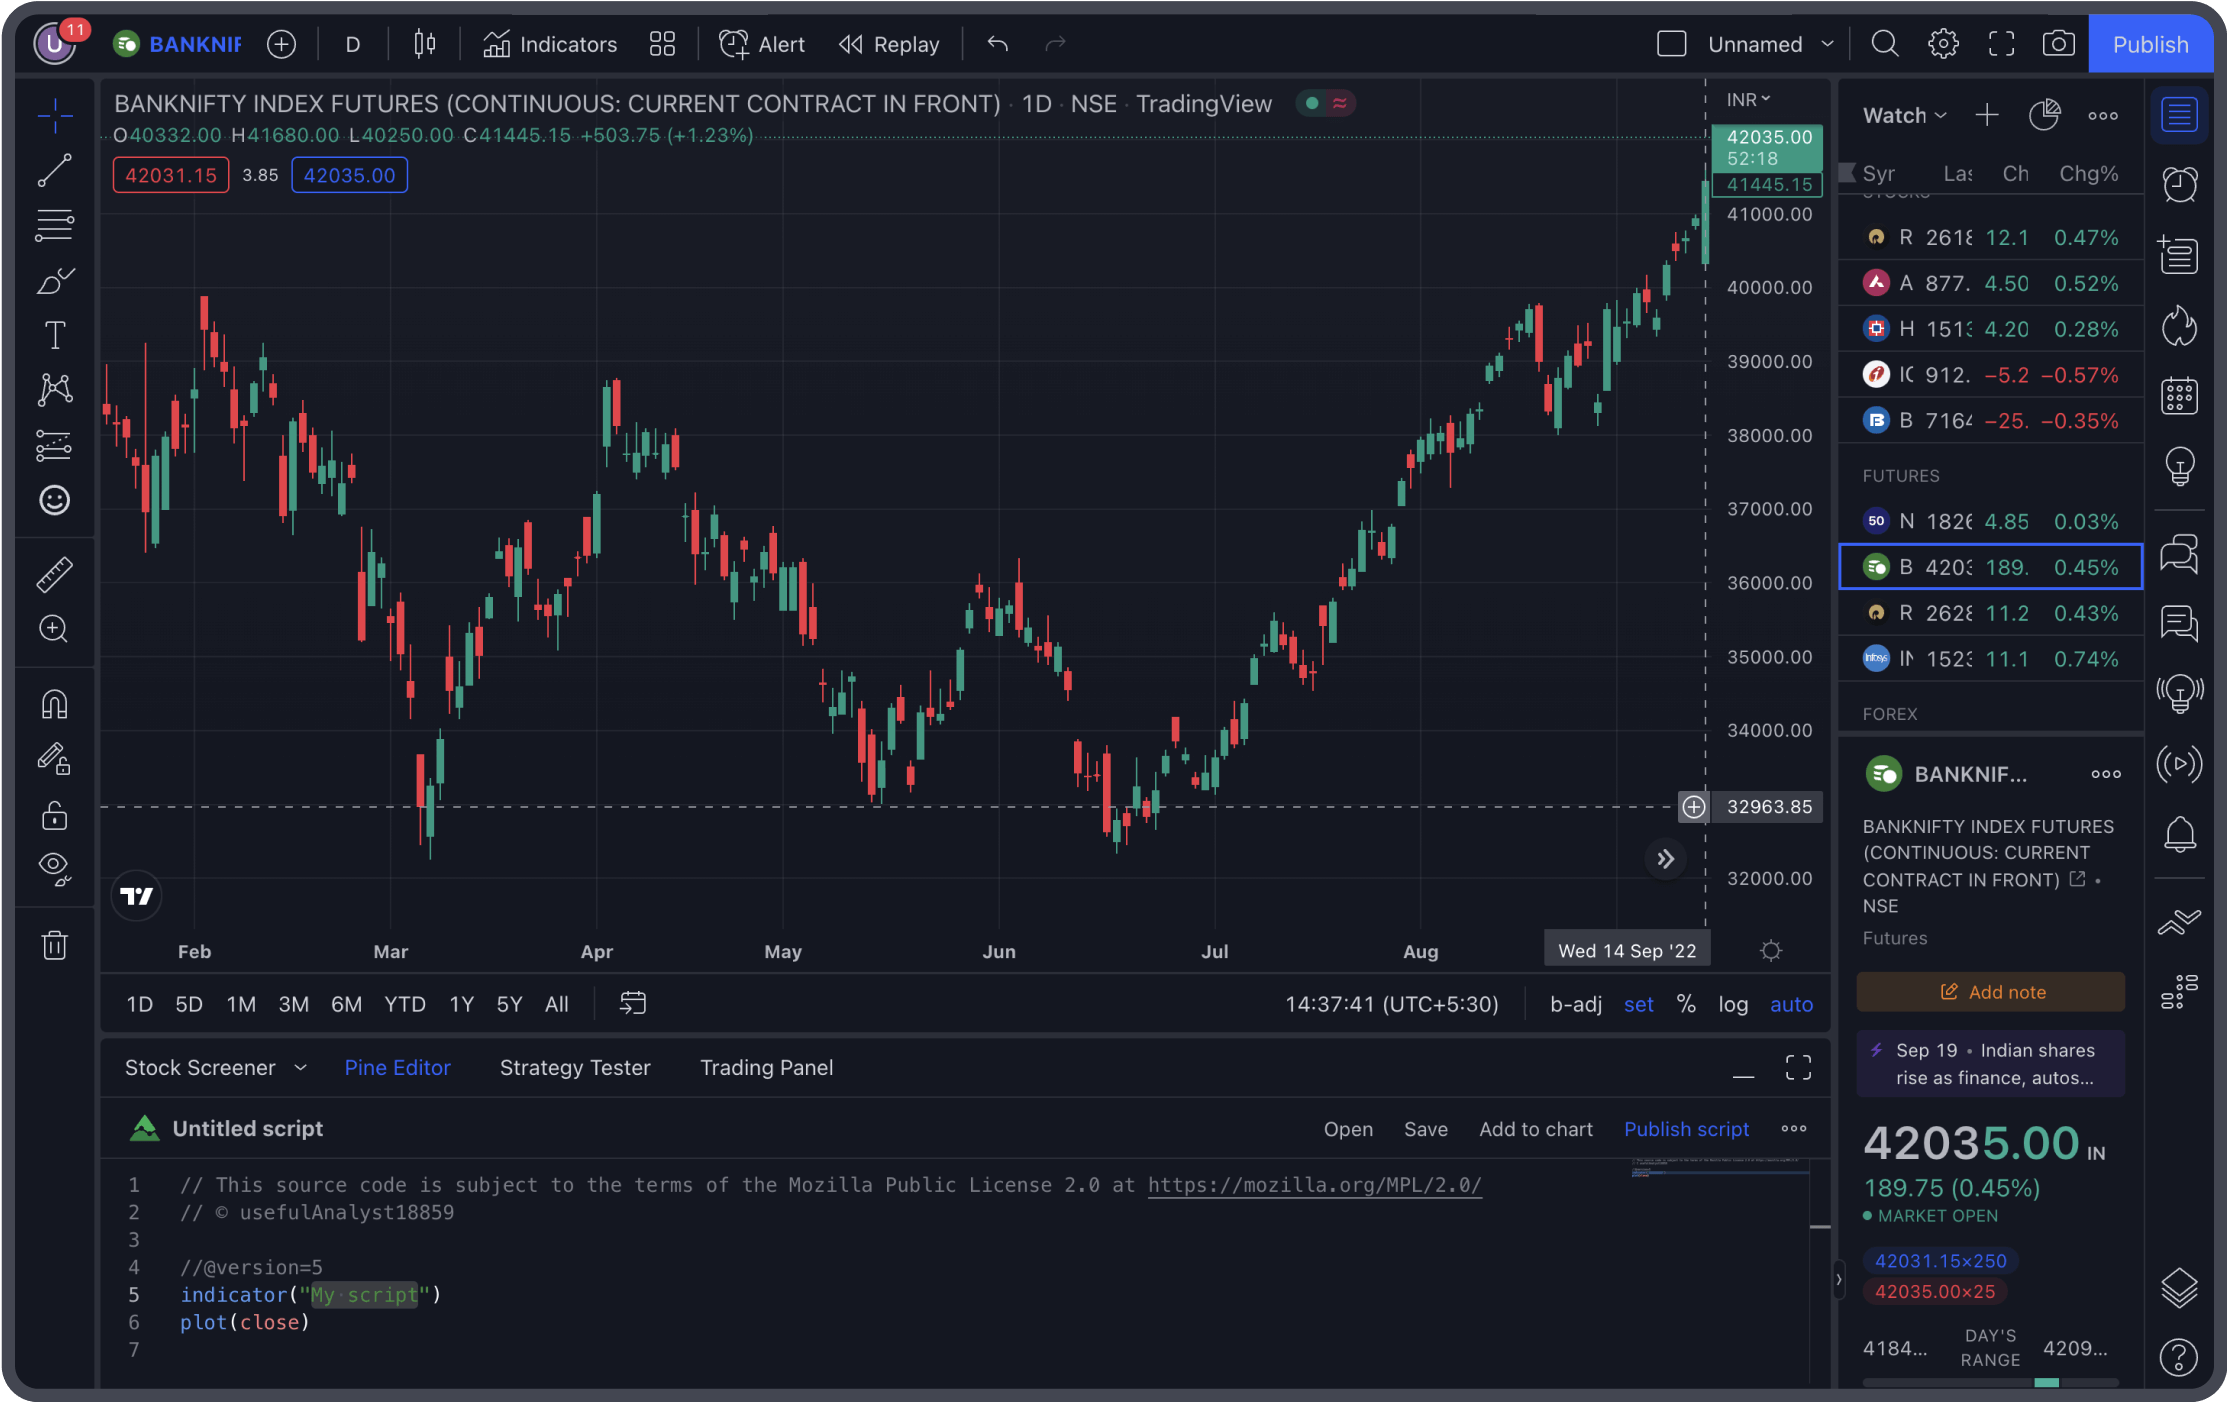Image resolution: width=2227 pixels, height=1402 pixels.
Task: Expand the Watch list dropdown
Action: point(1904,115)
